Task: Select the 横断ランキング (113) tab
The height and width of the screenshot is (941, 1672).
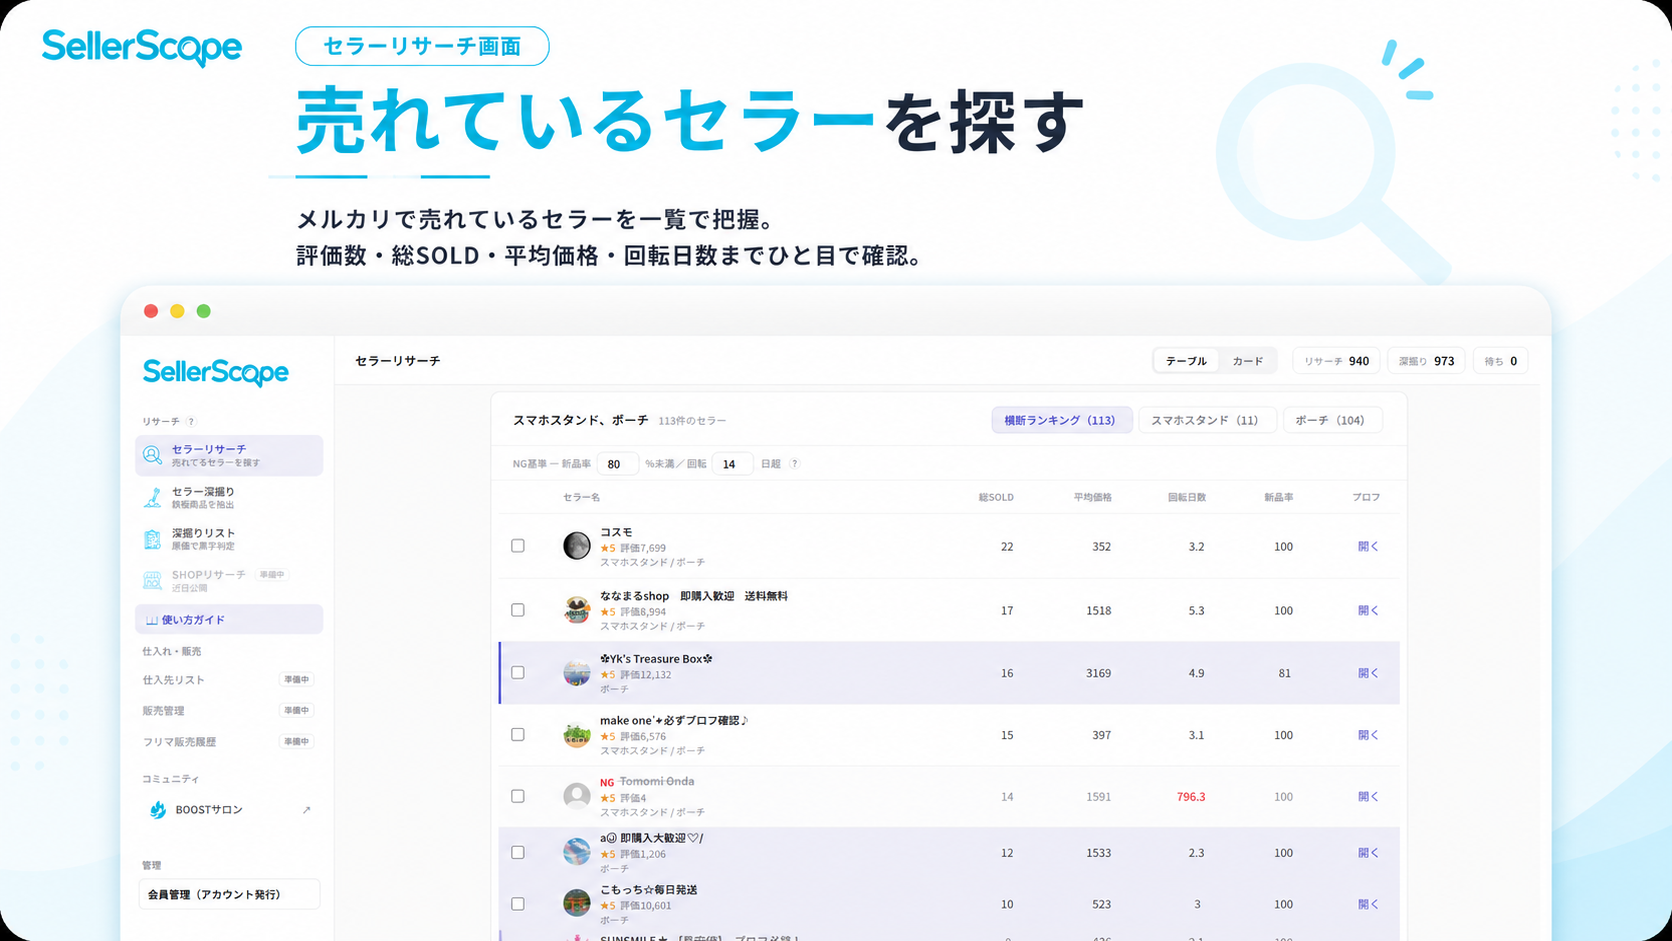Action: click(1061, 421)
